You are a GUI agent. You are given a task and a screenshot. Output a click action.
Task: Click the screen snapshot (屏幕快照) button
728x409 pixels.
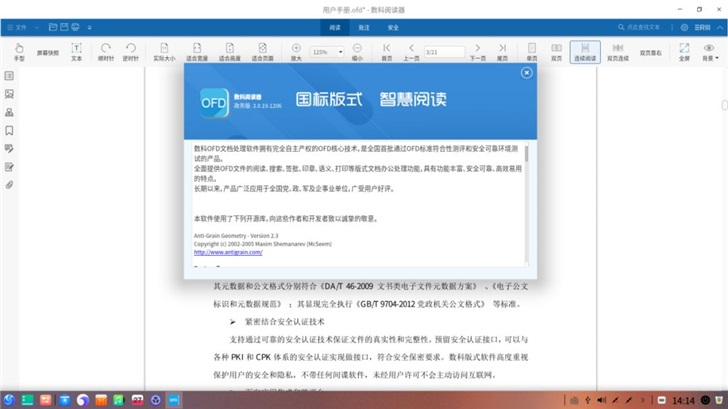click(48, 53)
